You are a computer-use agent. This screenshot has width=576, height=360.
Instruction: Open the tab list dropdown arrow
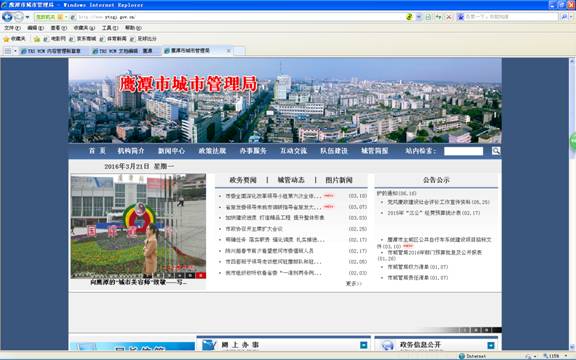[x=15, y=51]
